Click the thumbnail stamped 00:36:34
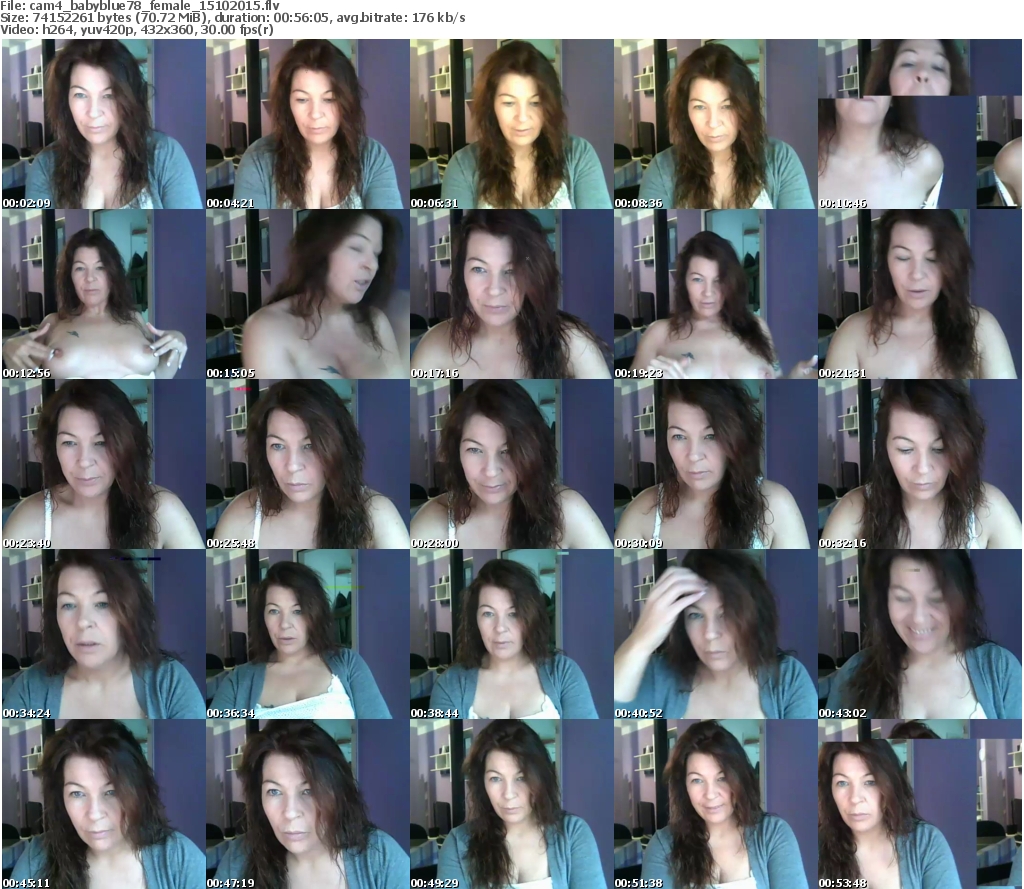This screenshot has height=889, width=1024. click(x=308, y=634)
